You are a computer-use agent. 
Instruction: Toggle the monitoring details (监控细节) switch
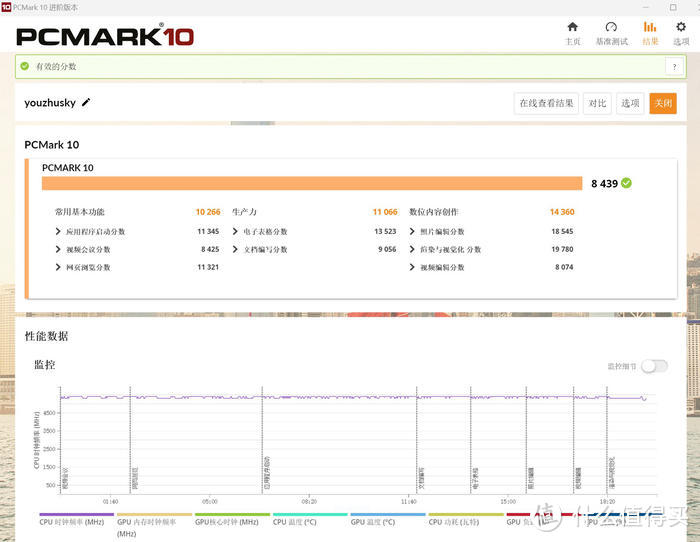point(654,366)
